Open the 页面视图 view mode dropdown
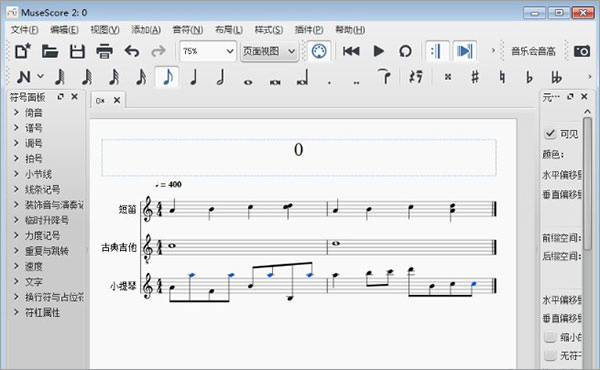The image size is (600, 370). point(269,51)
